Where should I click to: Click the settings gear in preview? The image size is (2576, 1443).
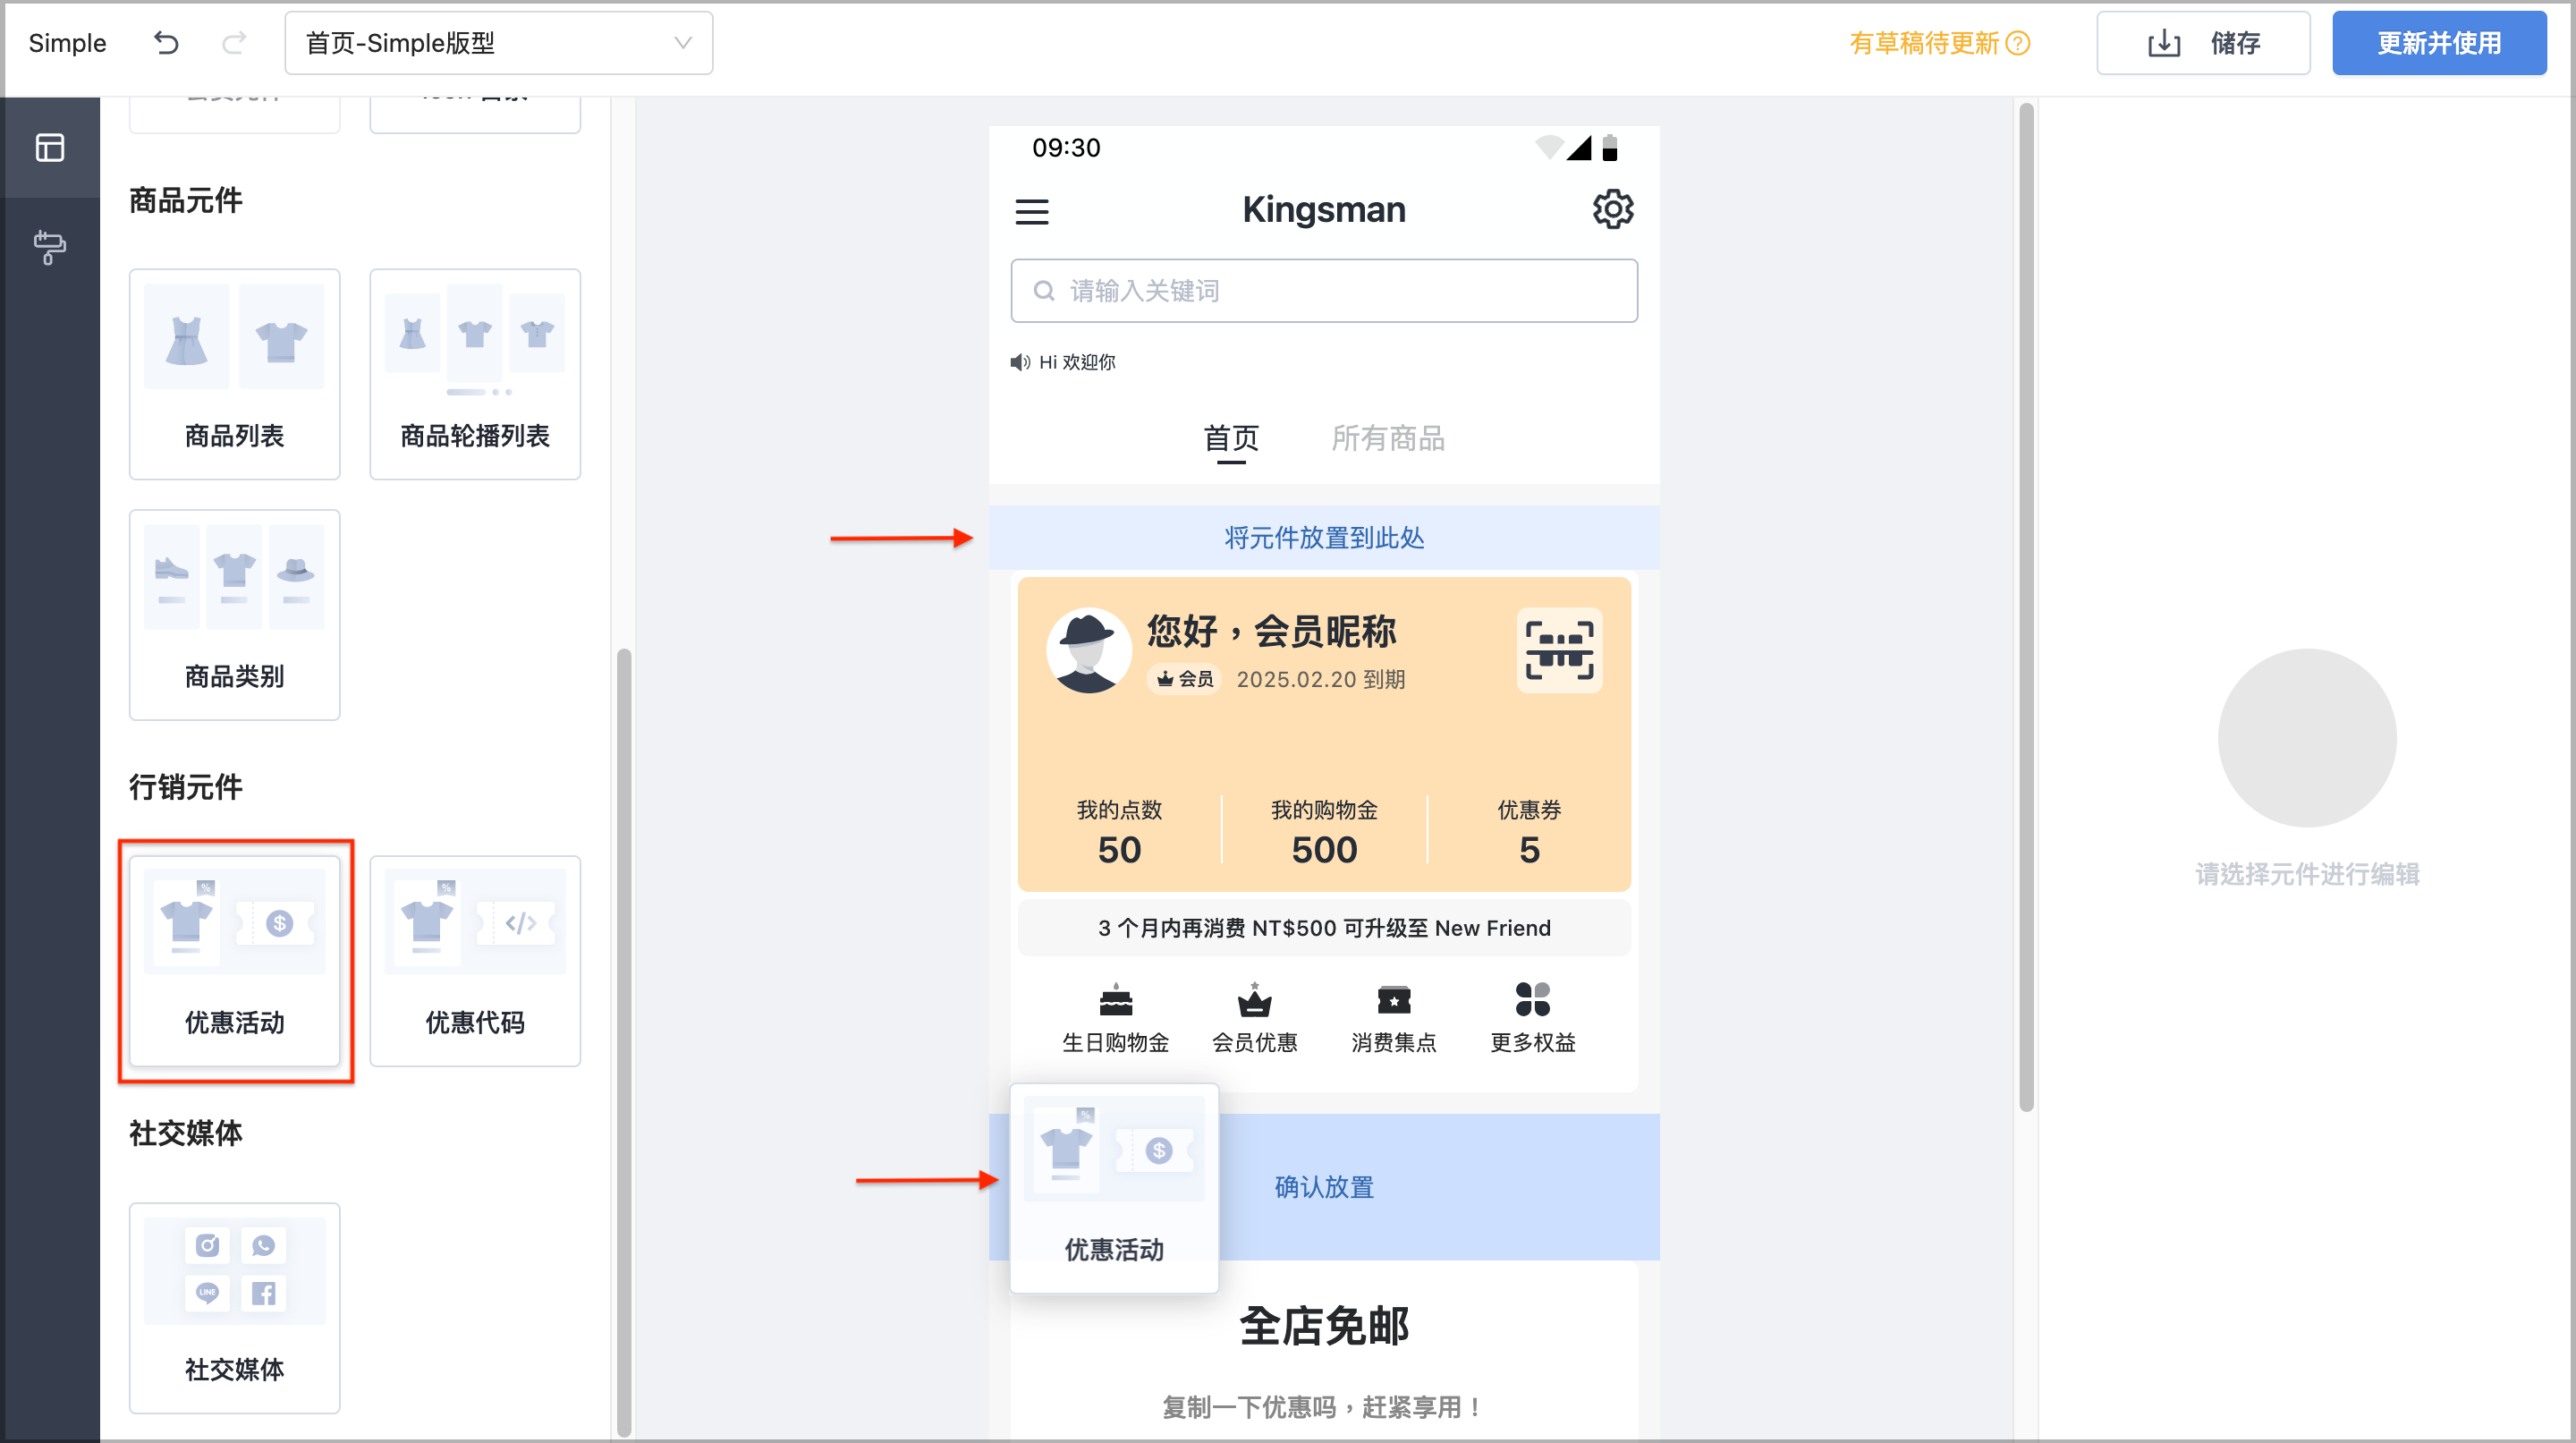(1613, 210)
